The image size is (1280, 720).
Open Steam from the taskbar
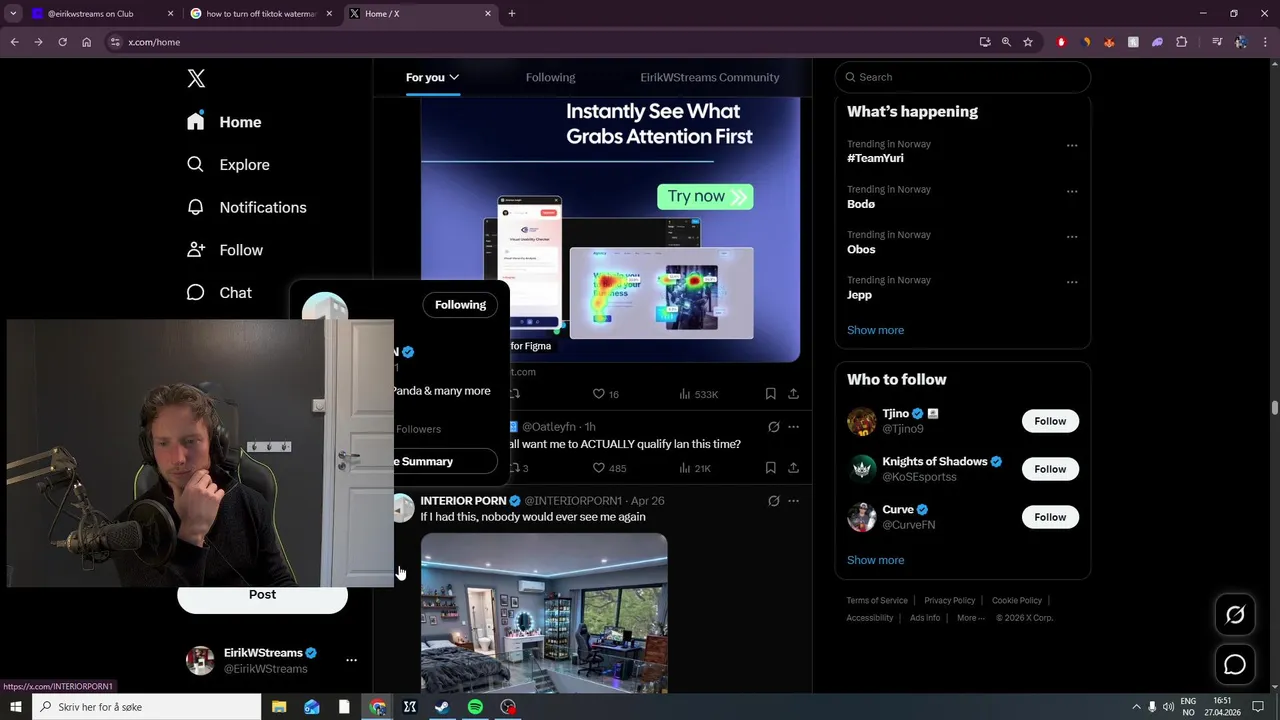442,707
